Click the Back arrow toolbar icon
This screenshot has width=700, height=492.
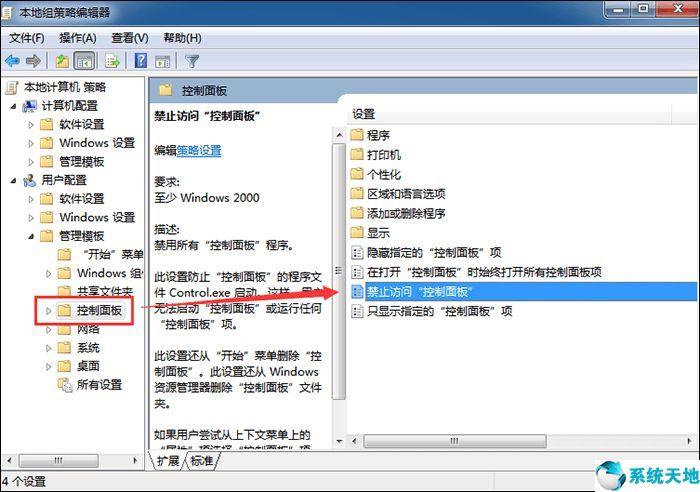12,61
